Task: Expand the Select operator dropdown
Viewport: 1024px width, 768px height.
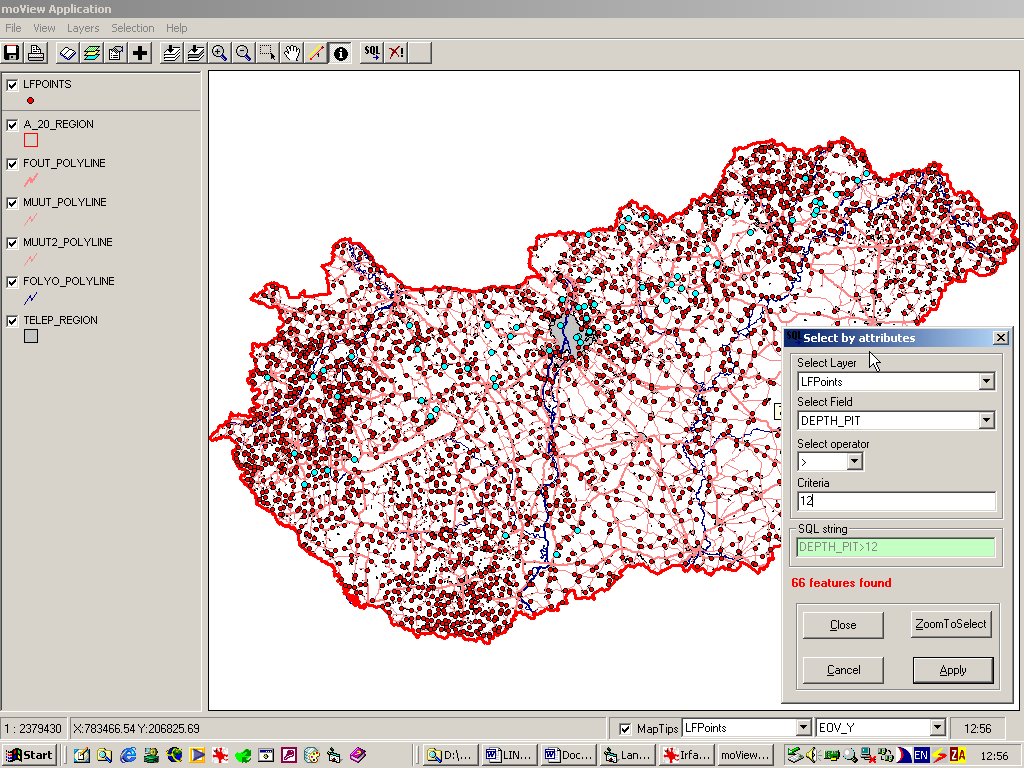Action: point(854,462)
